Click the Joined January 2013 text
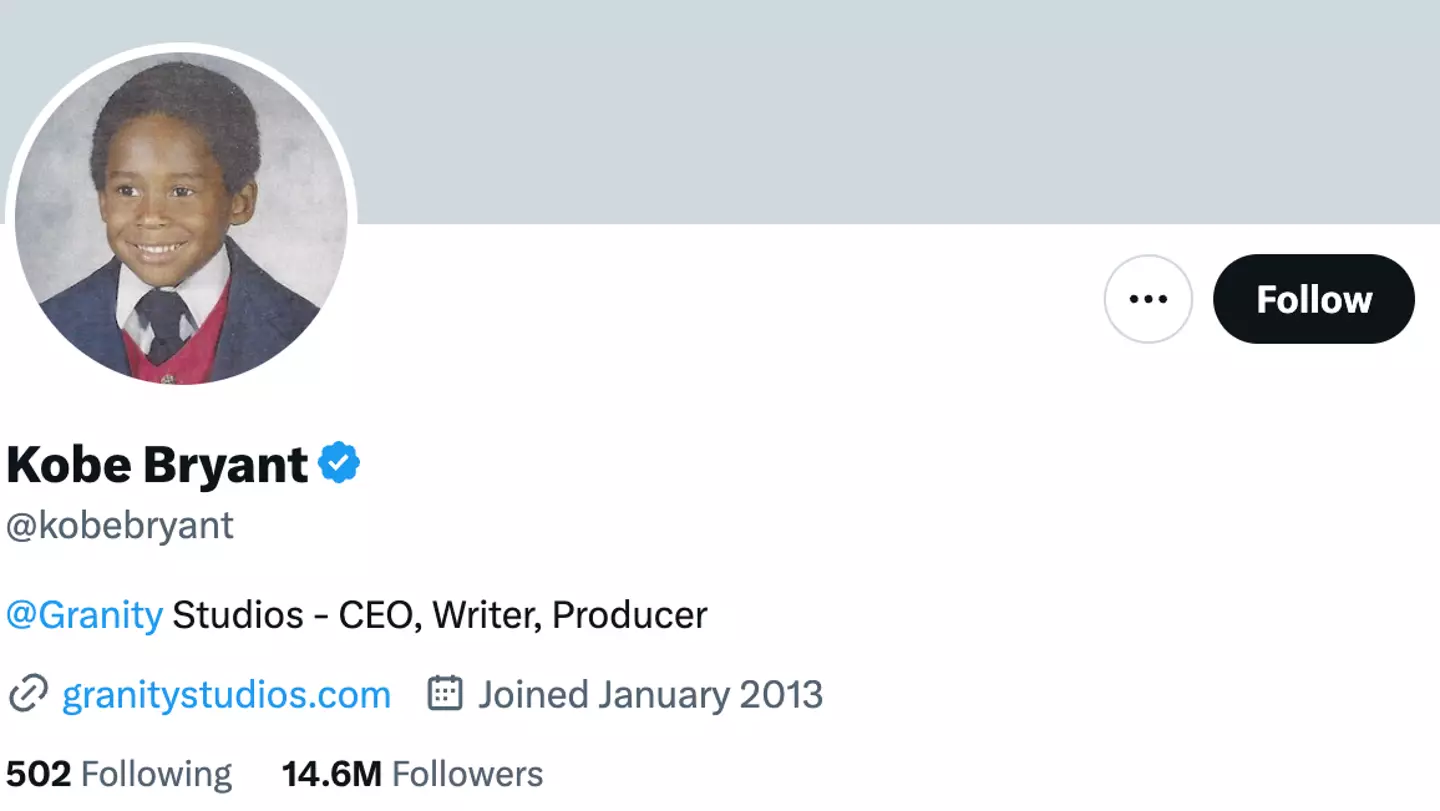 650,694
